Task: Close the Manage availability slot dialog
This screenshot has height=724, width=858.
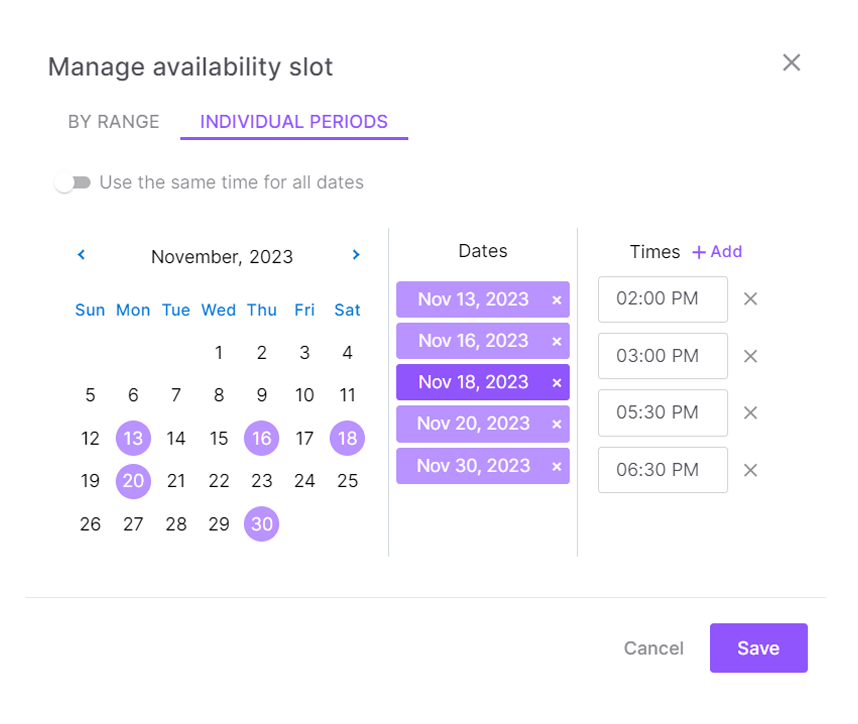Action: click(x=791, y=63)
